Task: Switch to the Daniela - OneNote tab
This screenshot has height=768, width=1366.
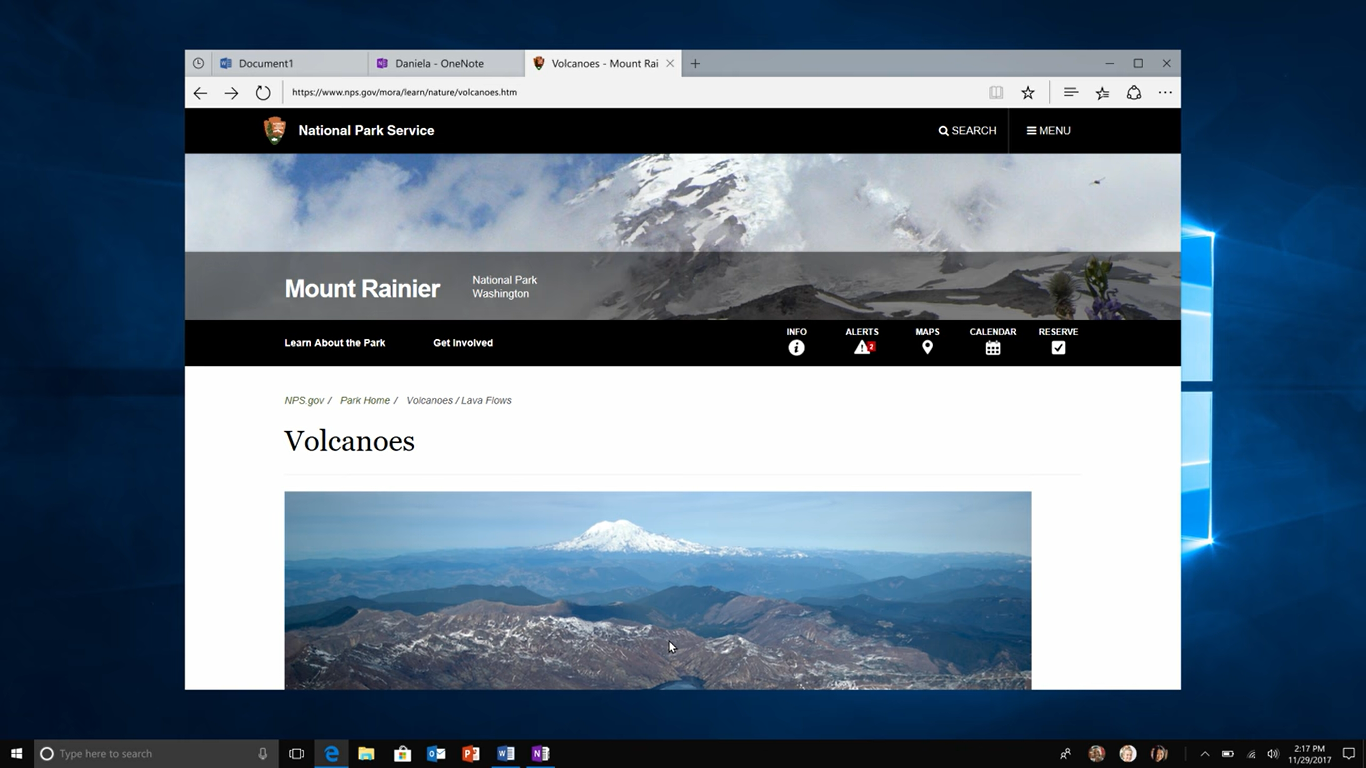Action: click(x=438, y=62)
